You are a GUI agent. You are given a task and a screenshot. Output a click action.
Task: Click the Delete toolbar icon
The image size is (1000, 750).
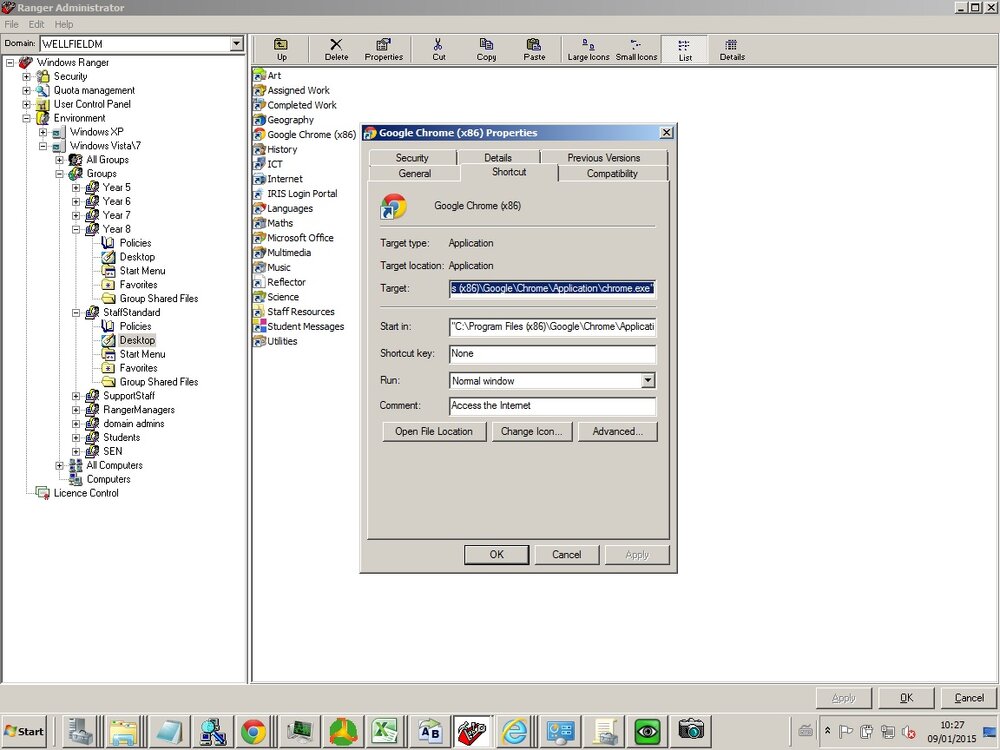[336, 49]
